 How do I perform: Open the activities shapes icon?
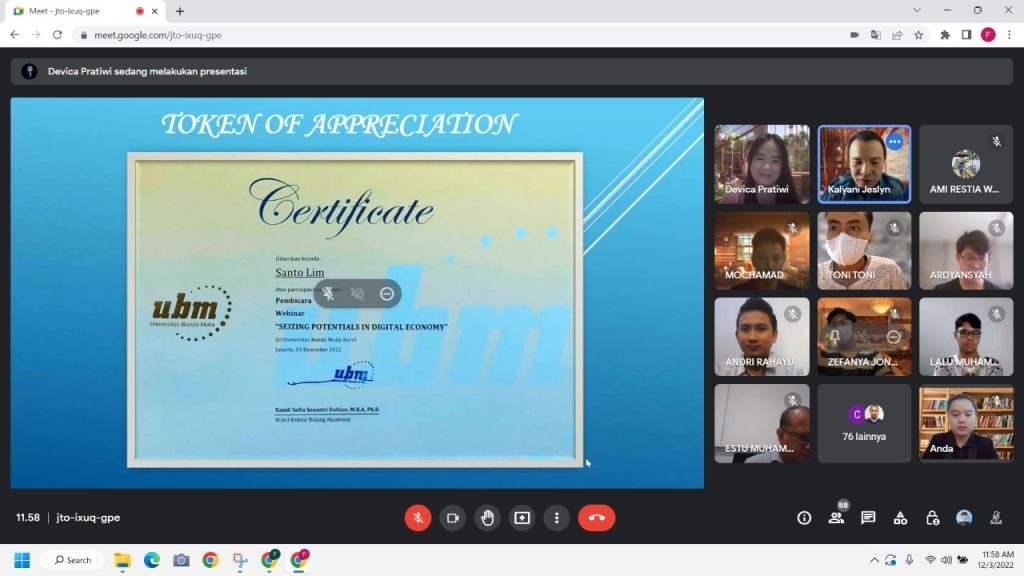coord(900,518)
